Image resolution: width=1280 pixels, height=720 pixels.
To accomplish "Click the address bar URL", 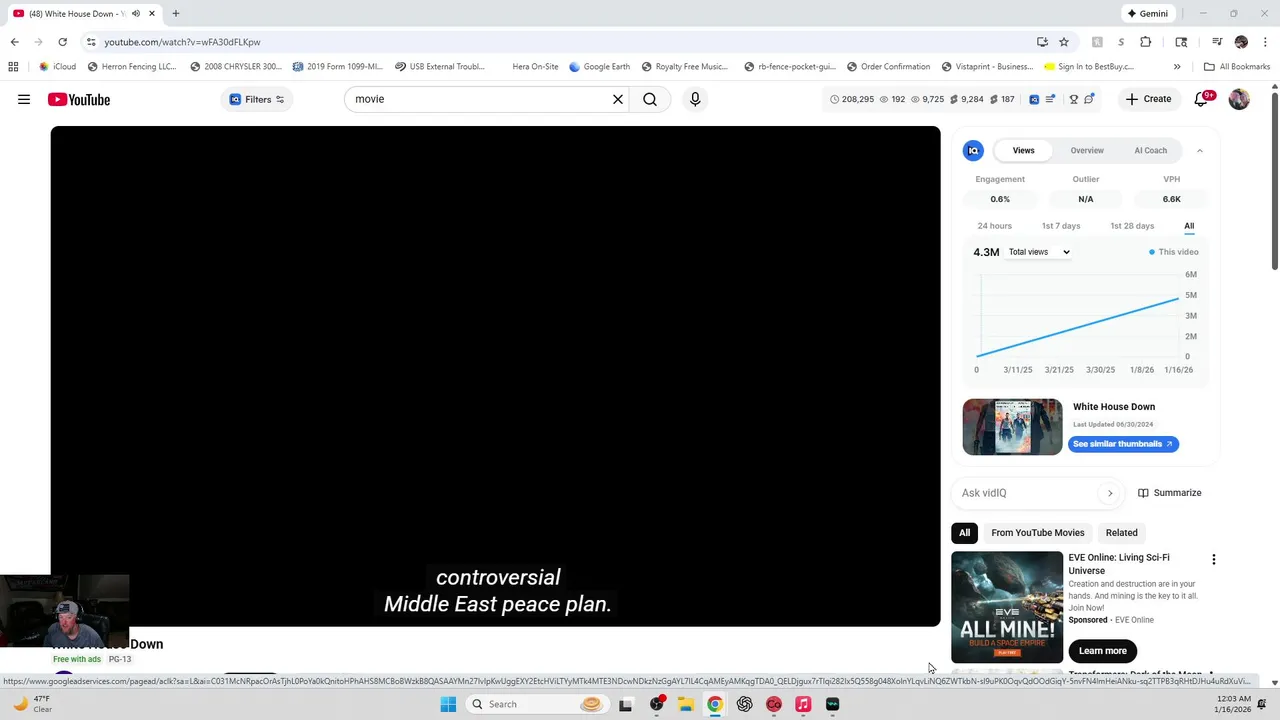I will 182,42.
